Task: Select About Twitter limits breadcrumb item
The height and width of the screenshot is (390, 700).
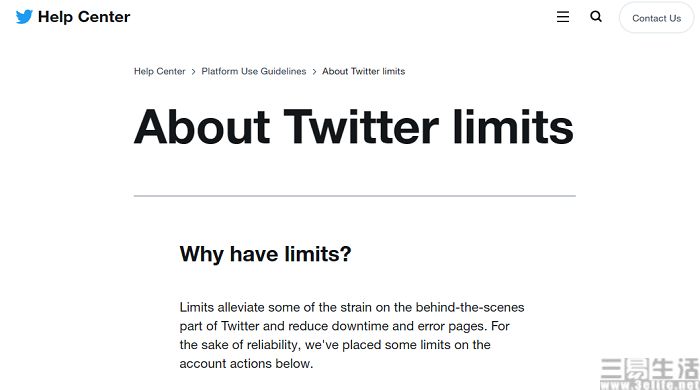Action: point(363,71)
